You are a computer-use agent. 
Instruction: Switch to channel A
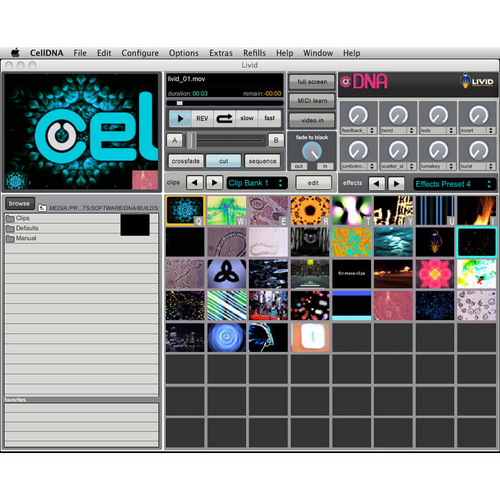point(175,140)
